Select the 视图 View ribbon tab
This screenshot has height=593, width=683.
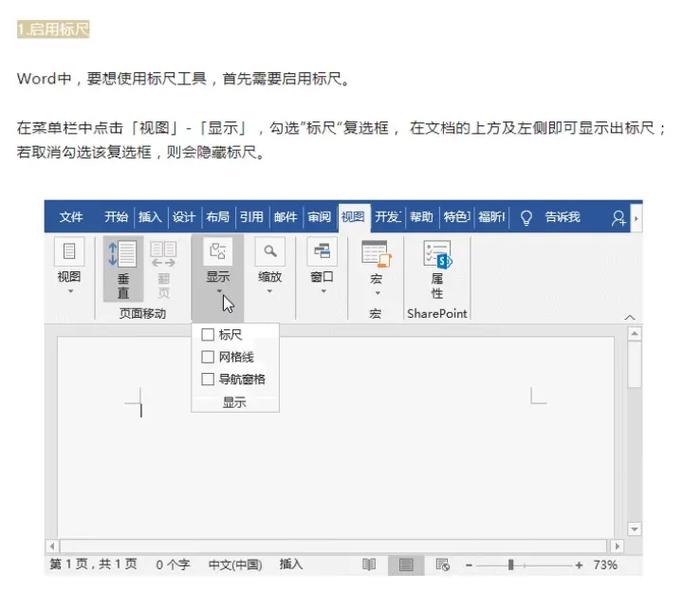(353, 217)
